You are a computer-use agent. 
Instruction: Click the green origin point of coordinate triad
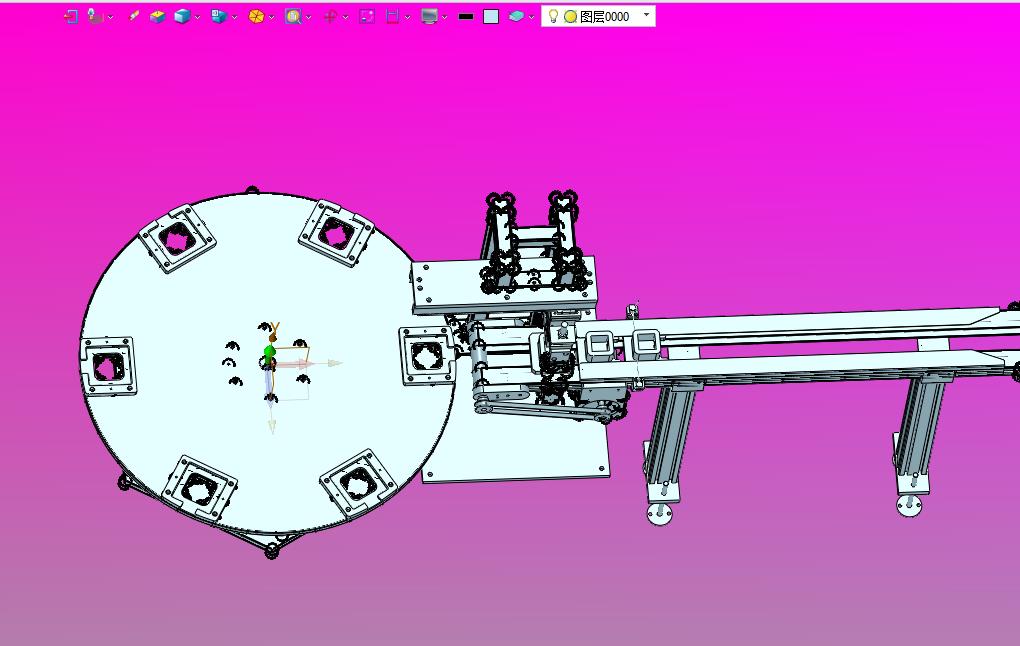point(269,353)
